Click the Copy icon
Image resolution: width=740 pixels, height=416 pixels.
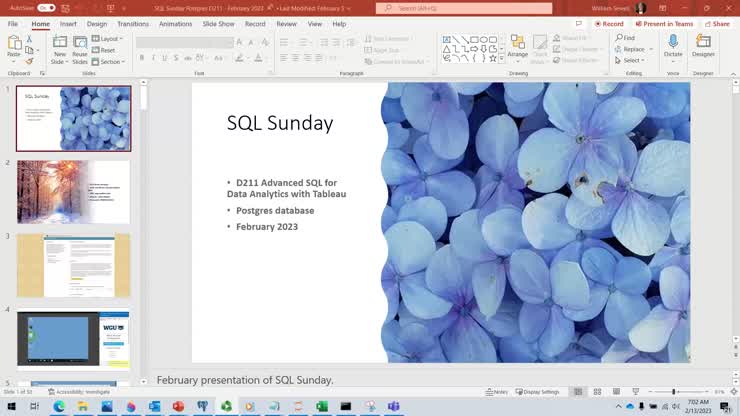pyautogui.click(x=29, y=50)
